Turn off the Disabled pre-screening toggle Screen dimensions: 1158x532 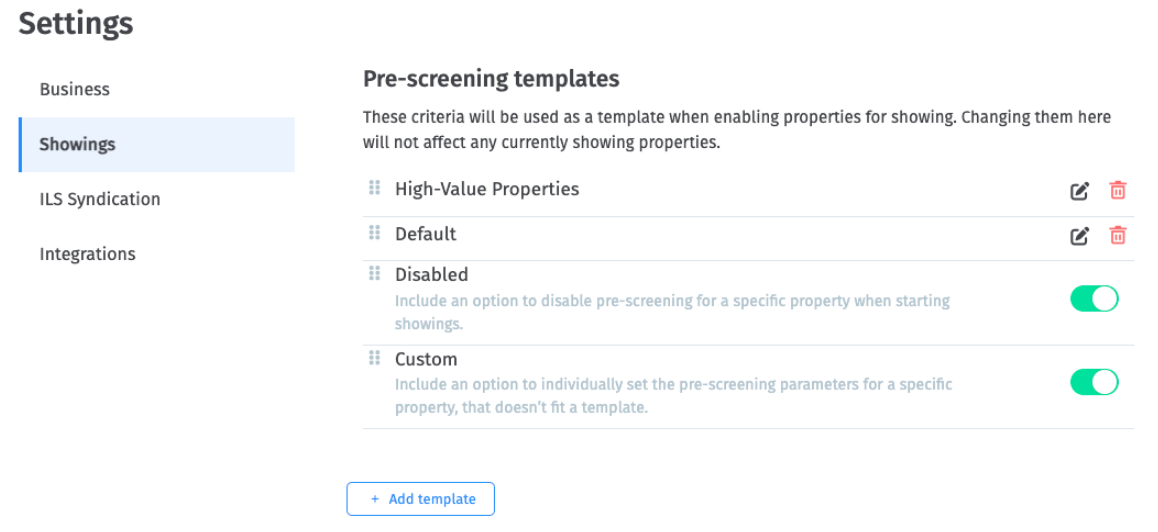tap(1094, 298)
